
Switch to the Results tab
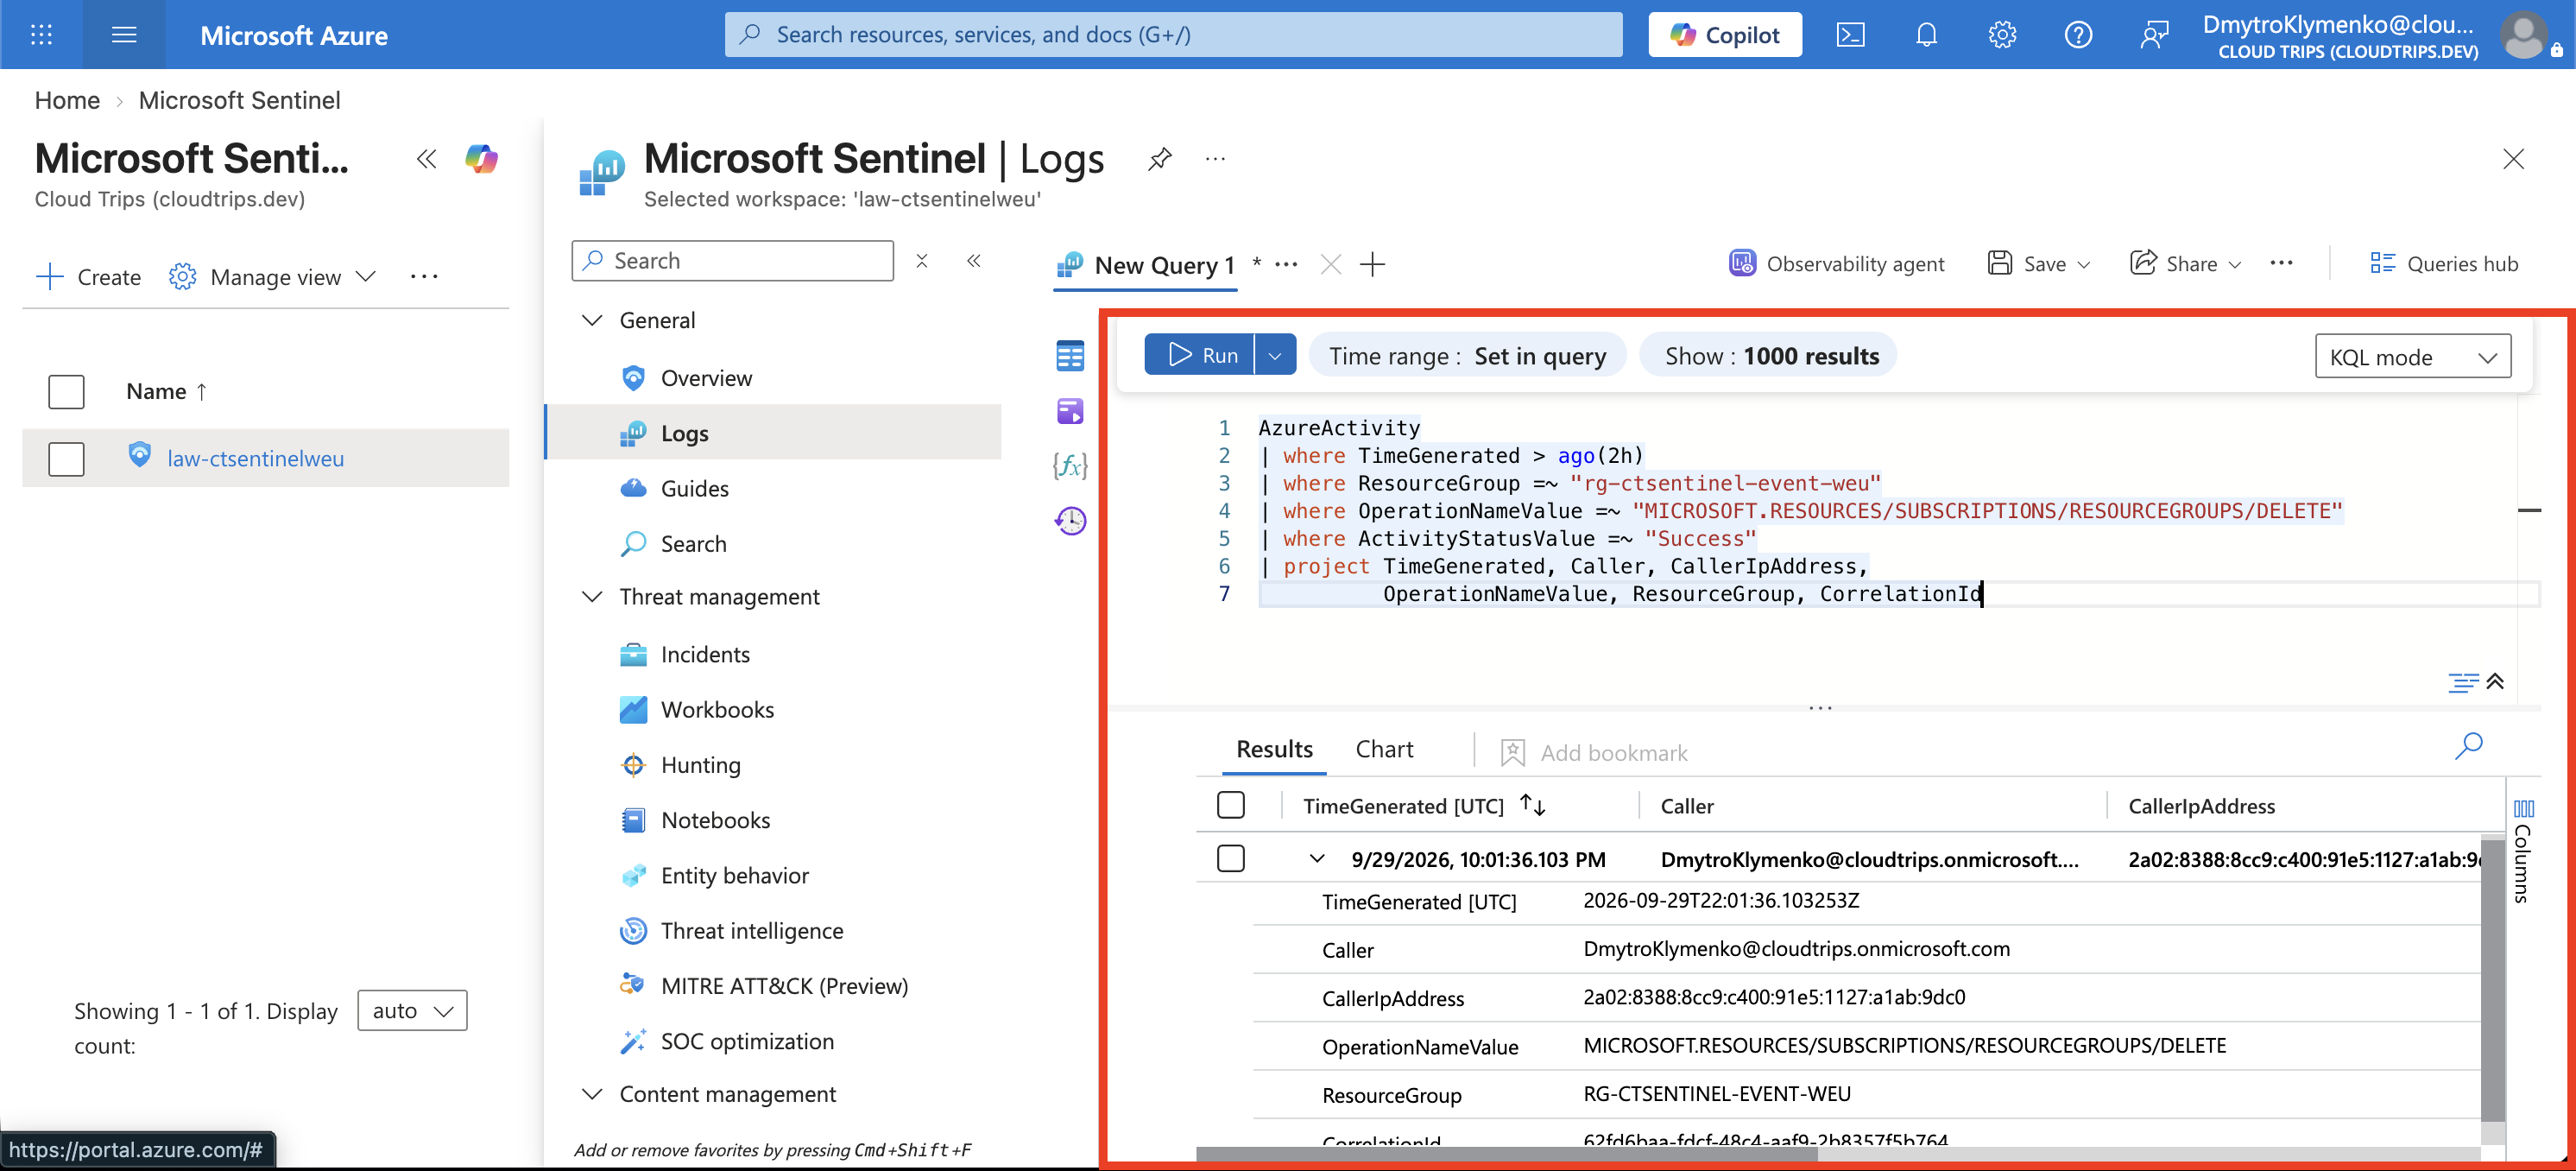[1274, 749]
